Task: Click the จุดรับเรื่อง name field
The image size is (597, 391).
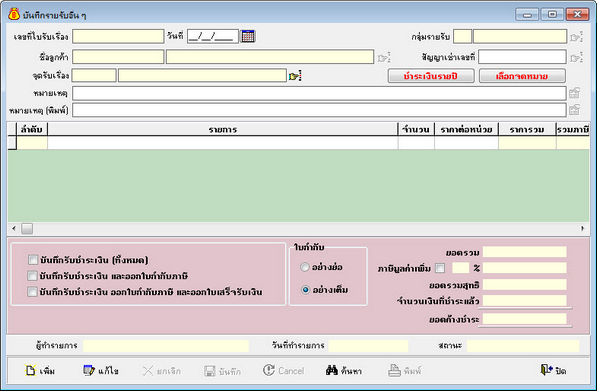Action: tap(202, 75)
